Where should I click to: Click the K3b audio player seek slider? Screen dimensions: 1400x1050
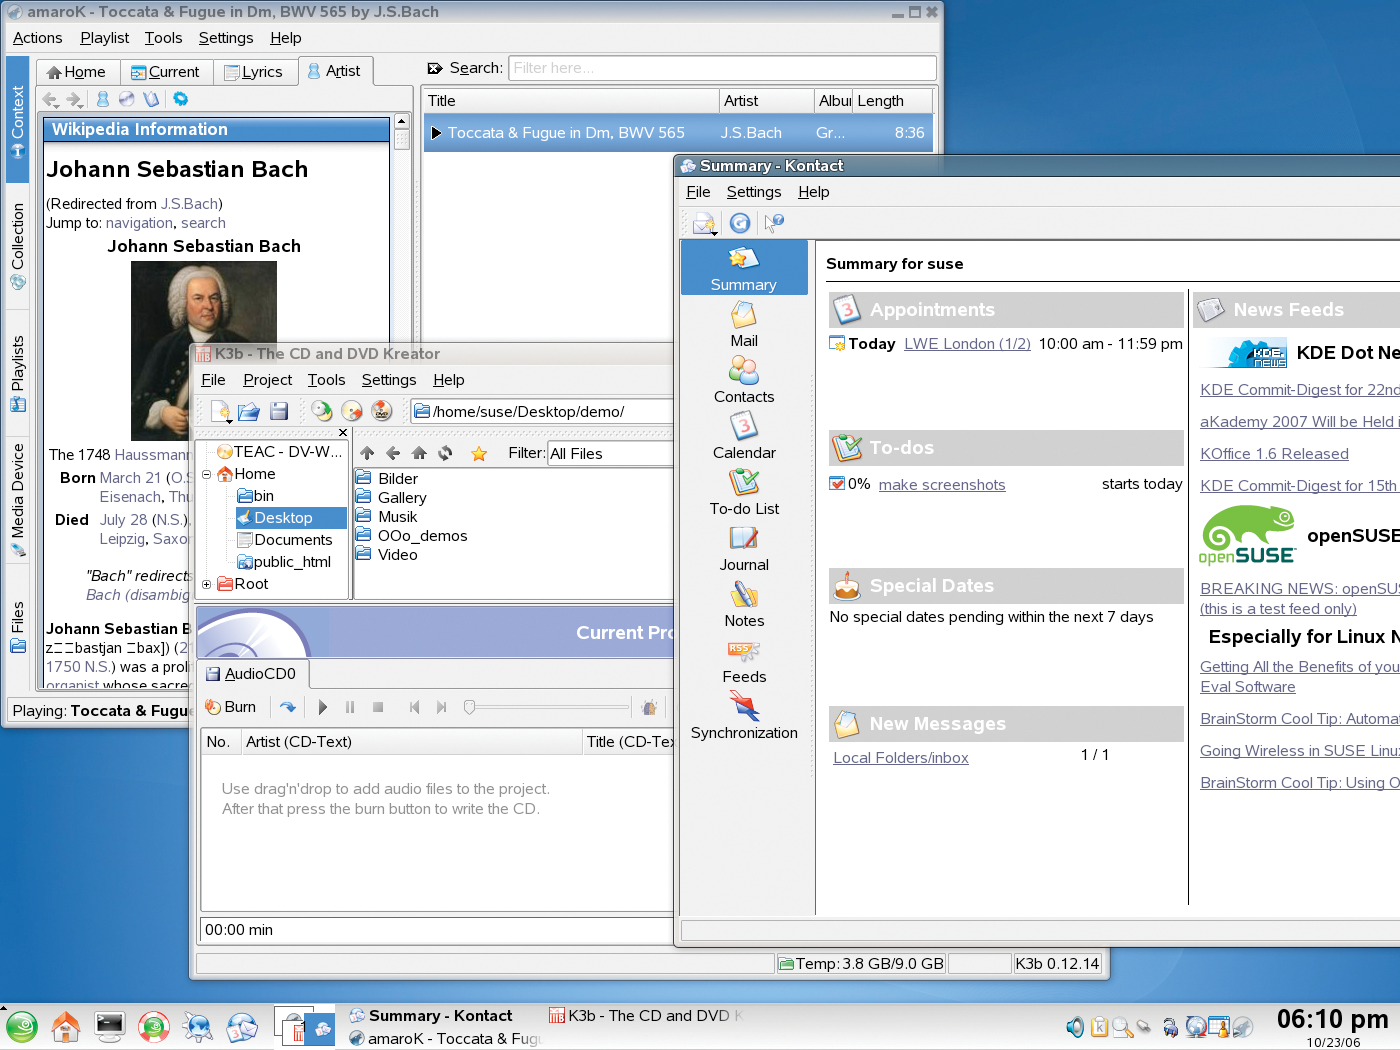(x=546, y=707)
